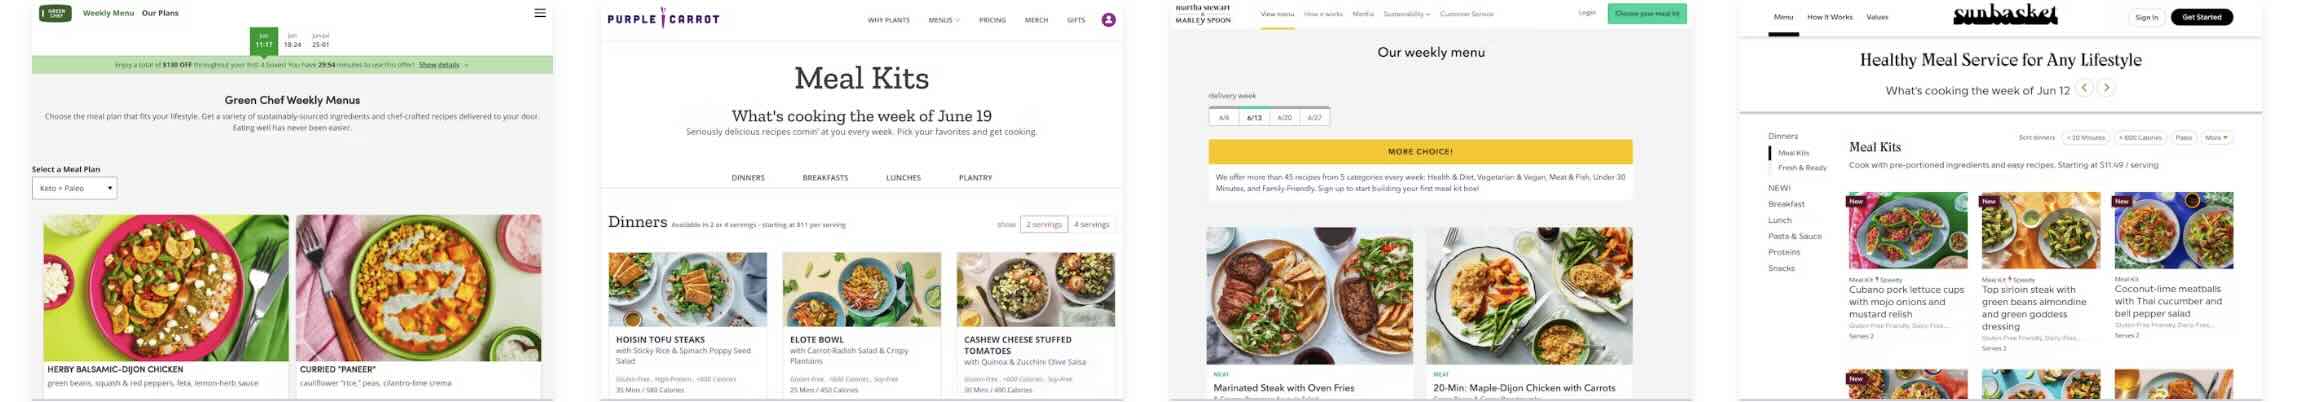Select the 2 servings option

point(1044,225)
